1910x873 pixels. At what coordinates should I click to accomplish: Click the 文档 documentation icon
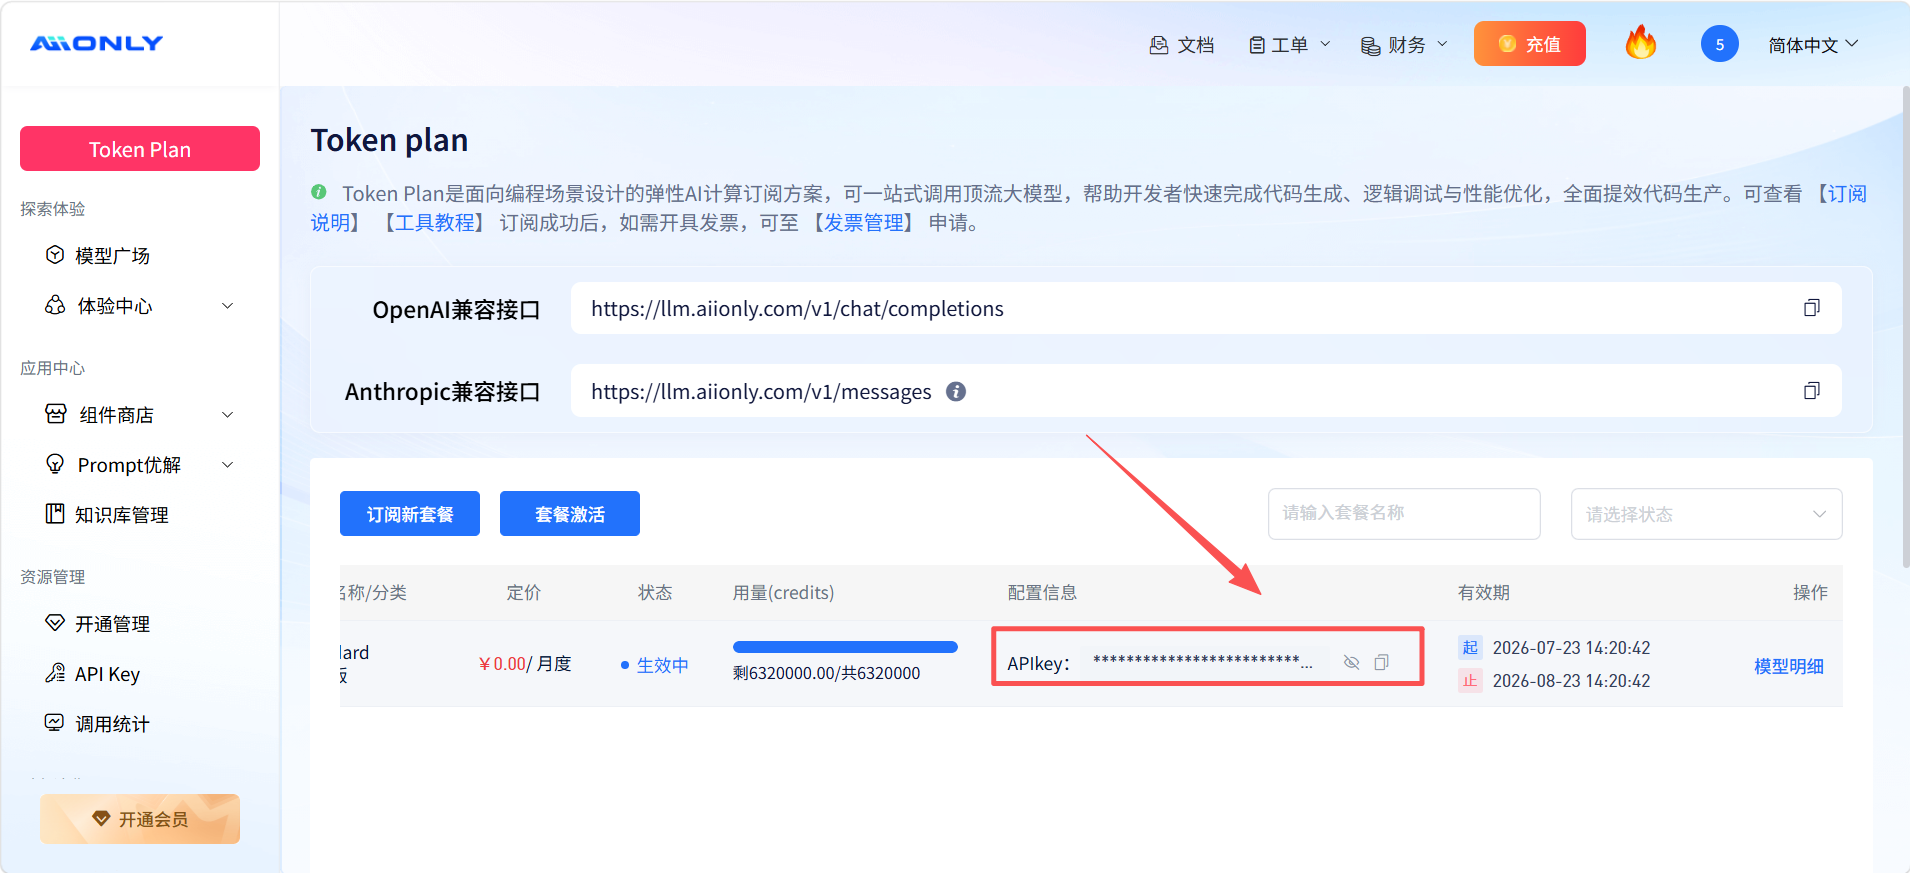point(1159,45)
